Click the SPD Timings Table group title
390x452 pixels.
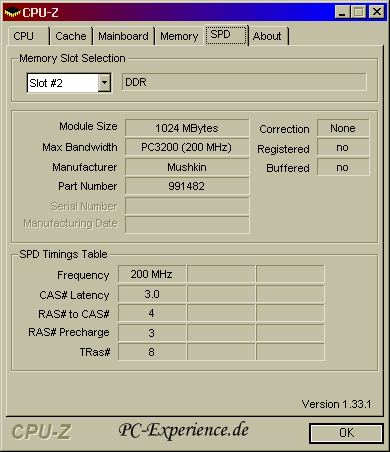pyautogui.click(x=63, y=254)
